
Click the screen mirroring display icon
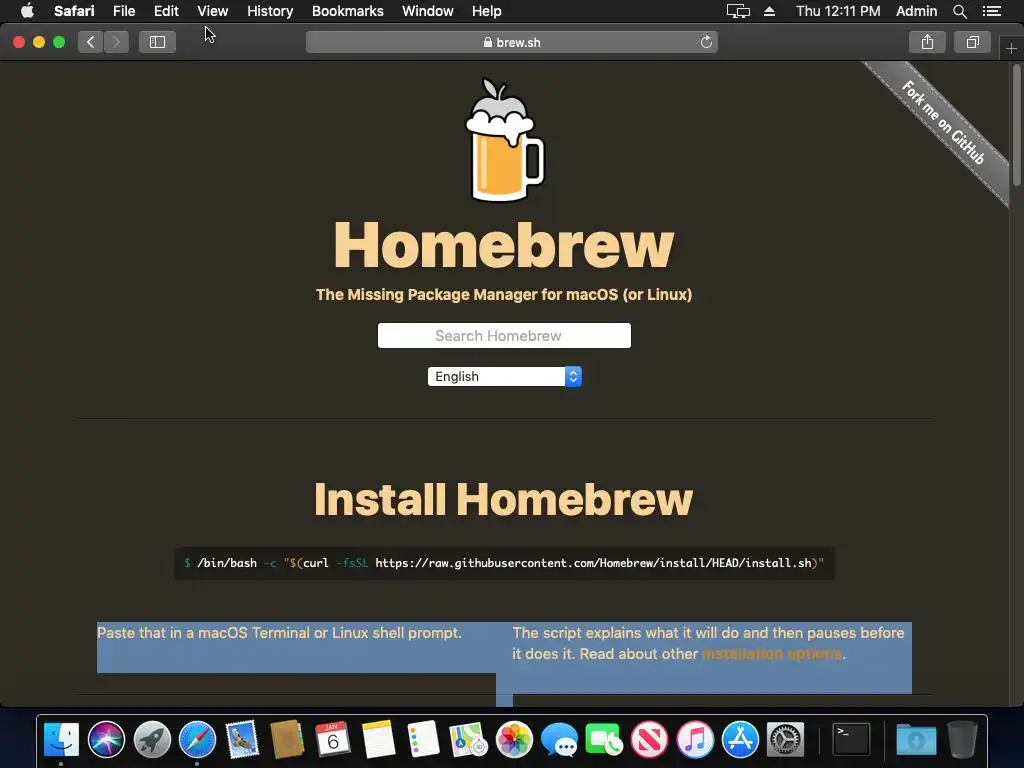point(738,11)
